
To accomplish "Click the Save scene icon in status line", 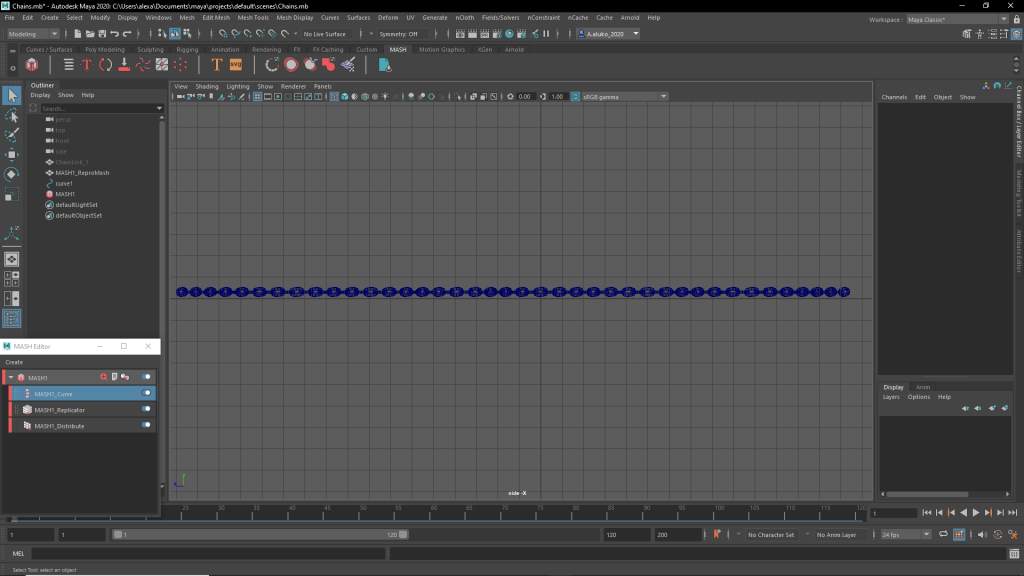I will [100, 34].
